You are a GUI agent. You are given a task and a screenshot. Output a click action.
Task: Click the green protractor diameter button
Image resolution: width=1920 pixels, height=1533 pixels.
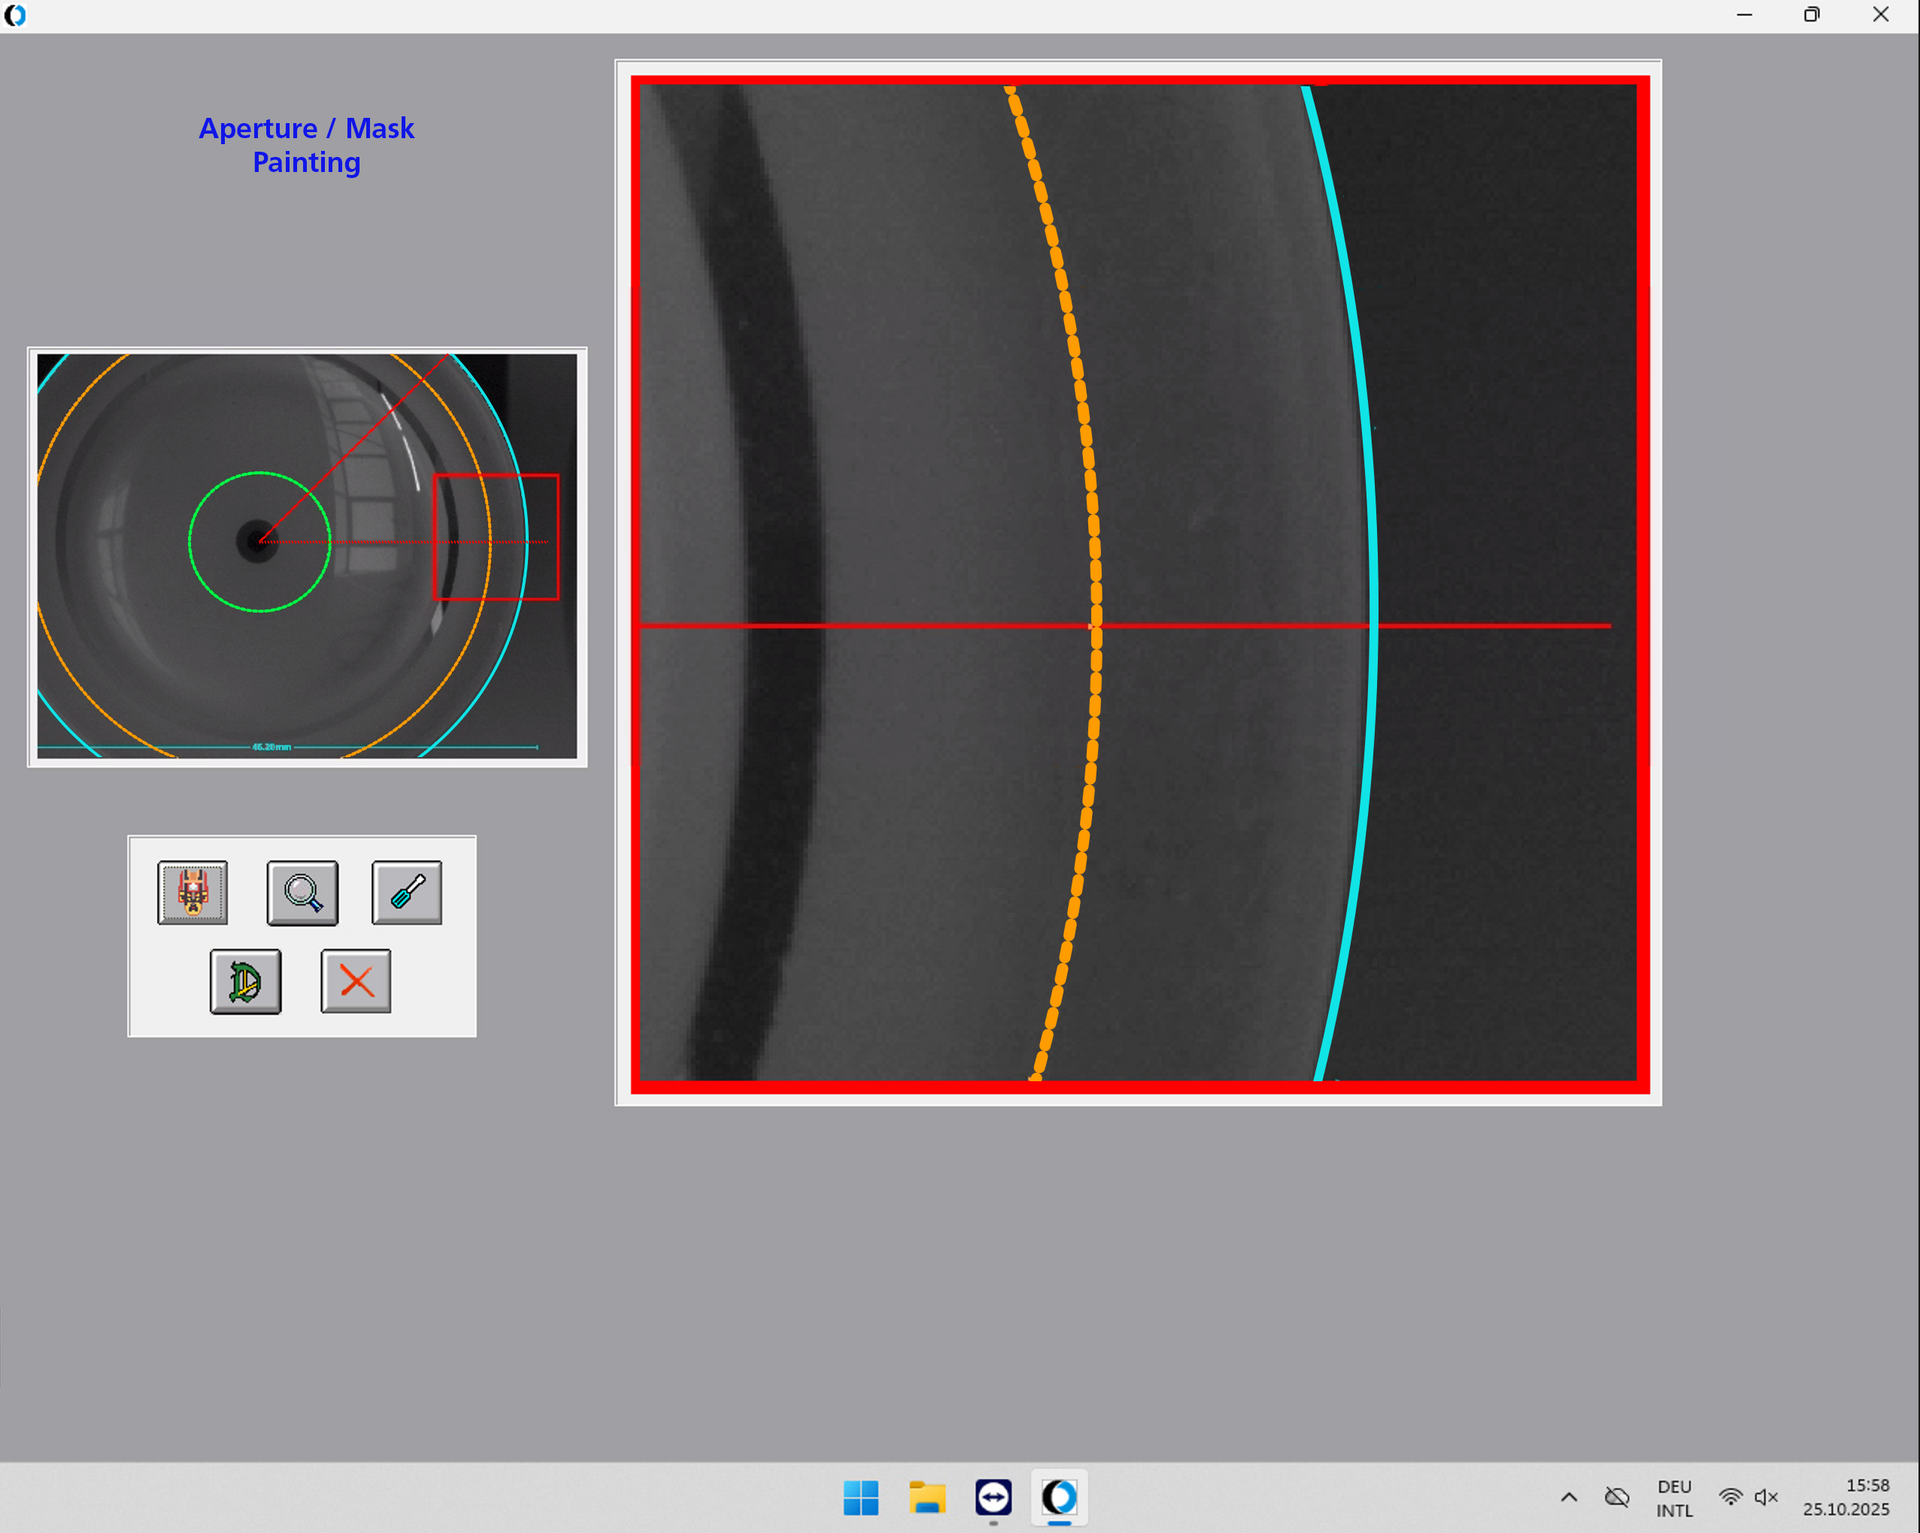[246, 981]
